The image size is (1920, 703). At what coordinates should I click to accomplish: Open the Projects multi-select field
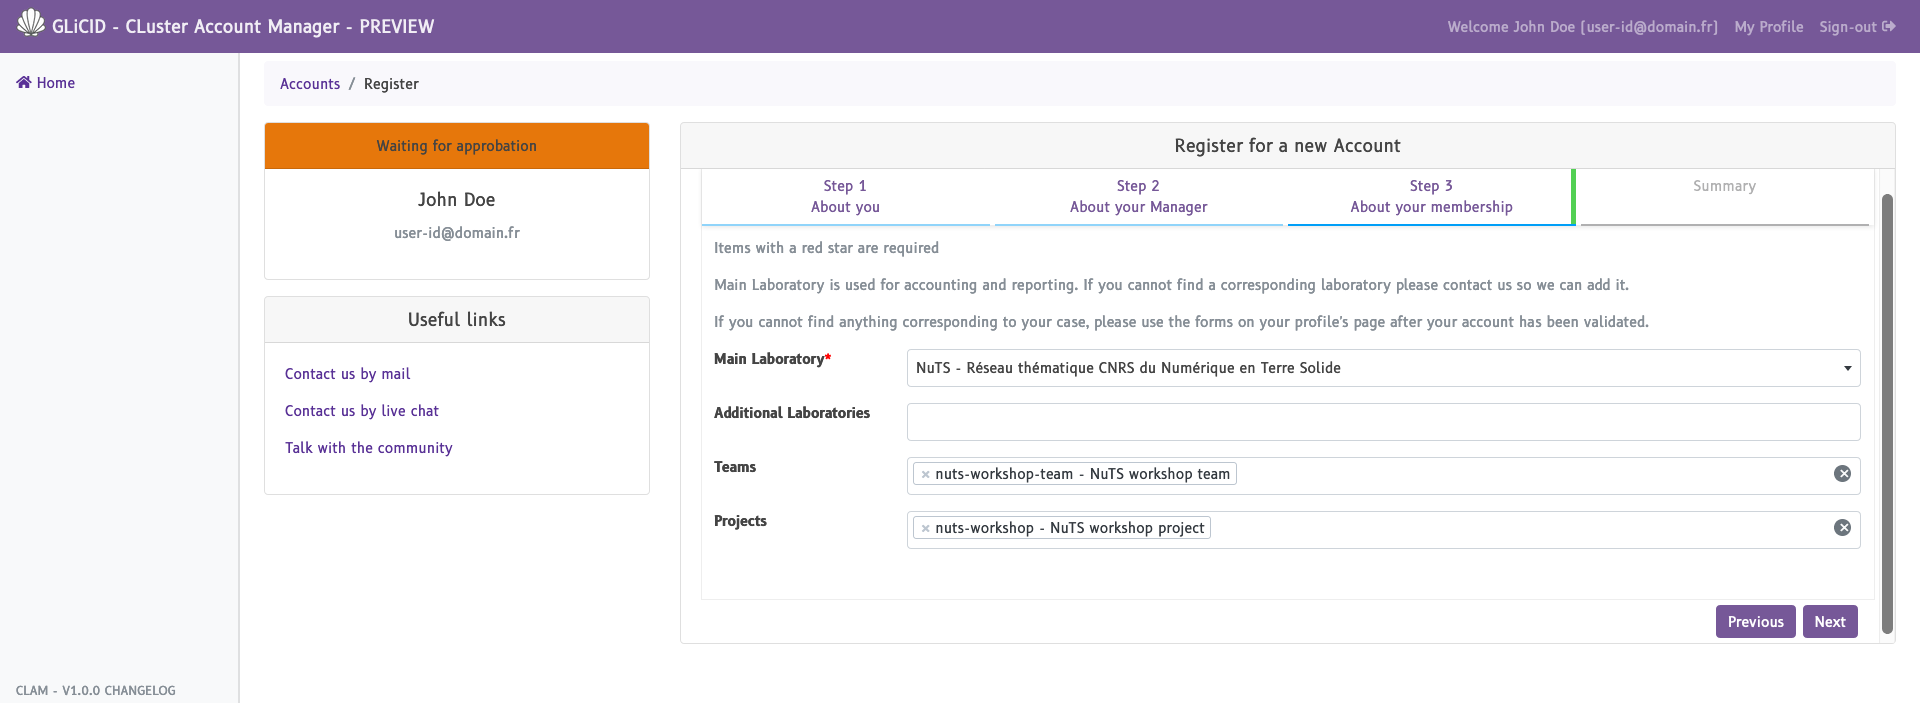1520,529
